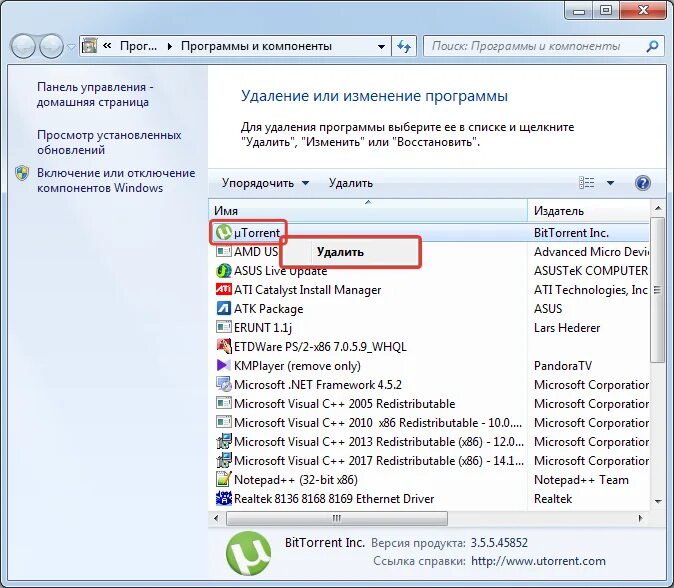
Task: Click the Notepad++ Team publisher cell
Action: pos(581,480)
